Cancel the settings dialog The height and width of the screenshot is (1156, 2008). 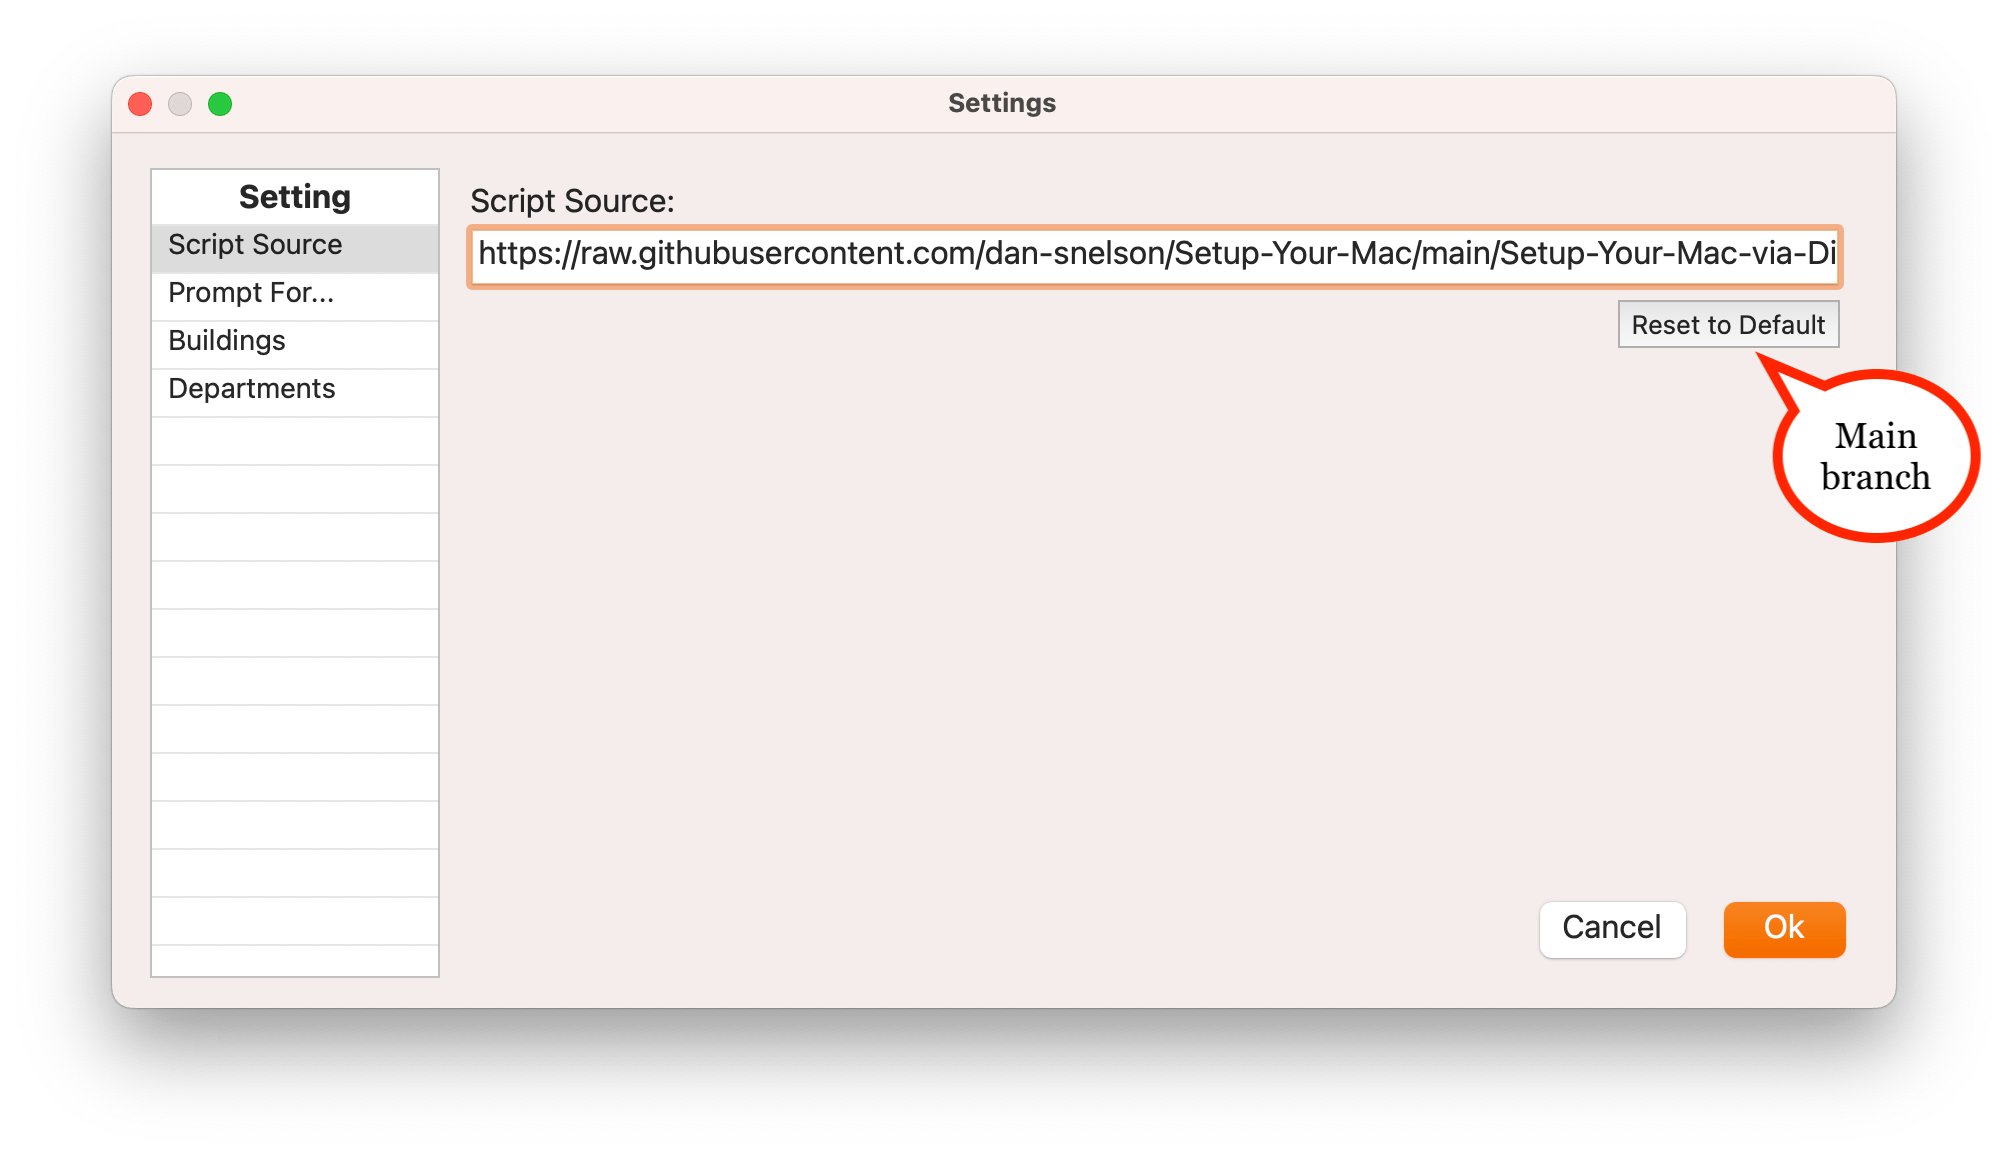1612,928
